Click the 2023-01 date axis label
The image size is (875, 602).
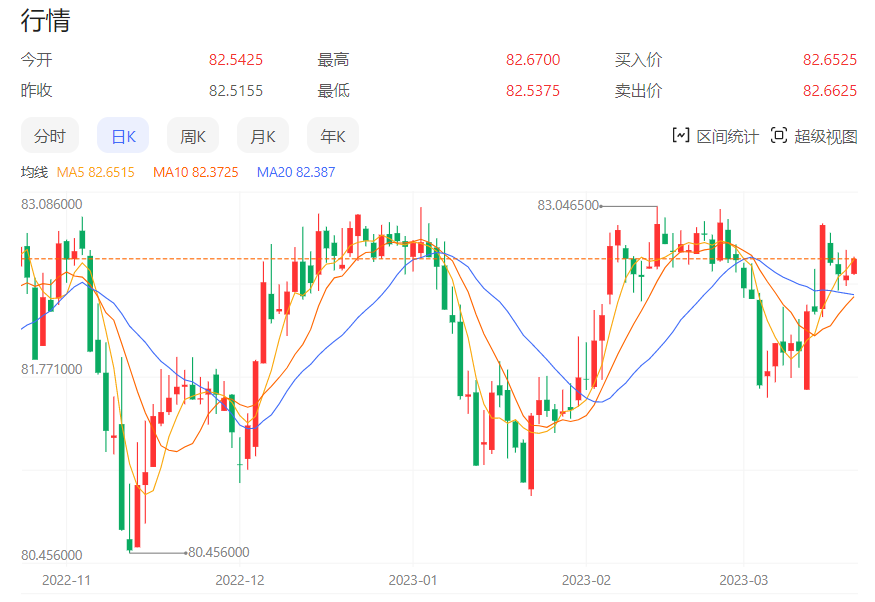[x=413, y=580]
